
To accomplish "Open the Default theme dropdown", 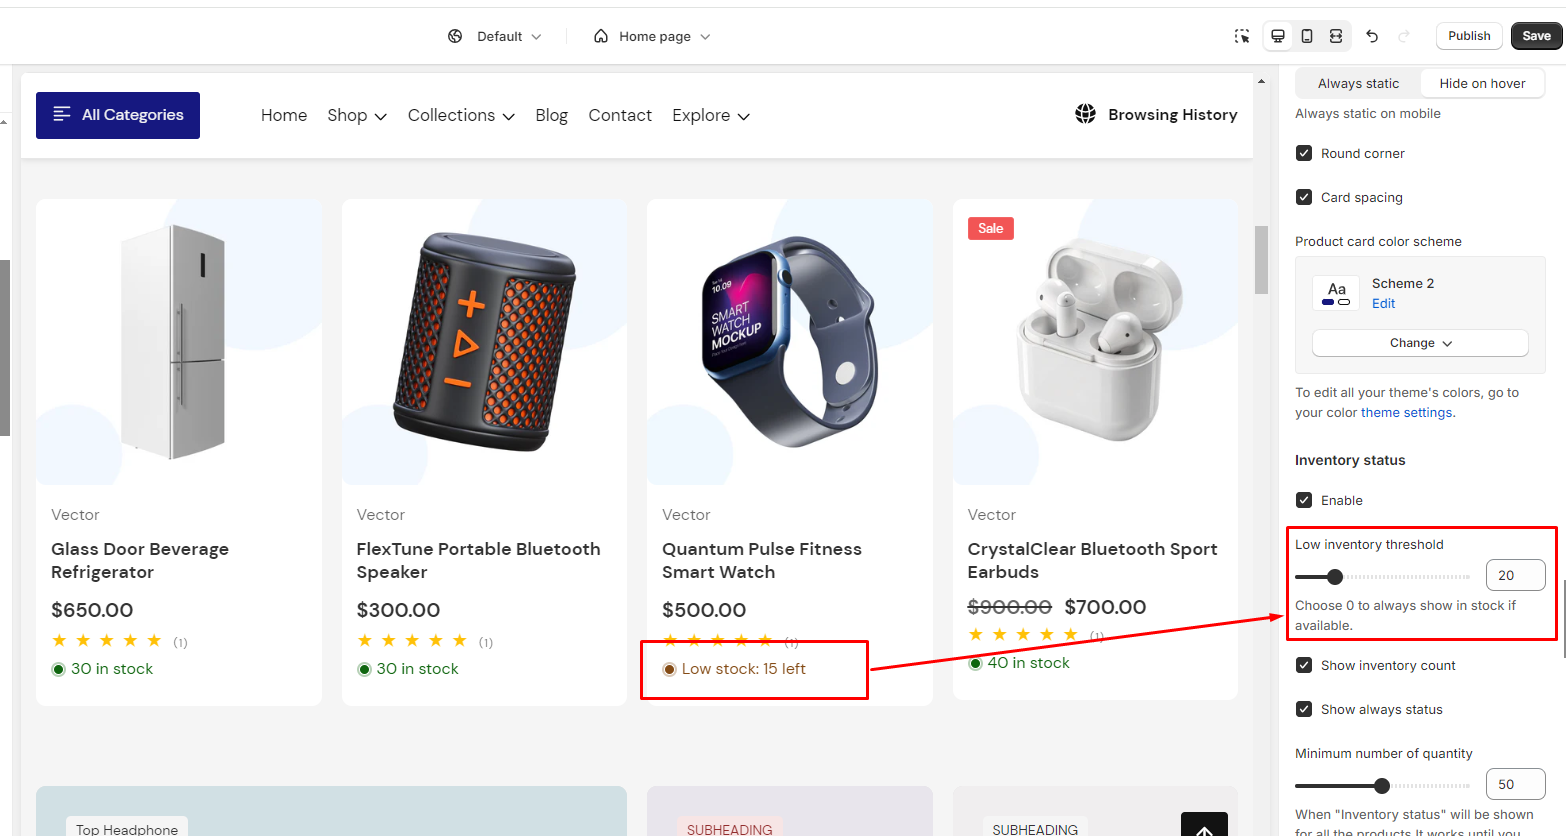I will click(x=495, y=36).
